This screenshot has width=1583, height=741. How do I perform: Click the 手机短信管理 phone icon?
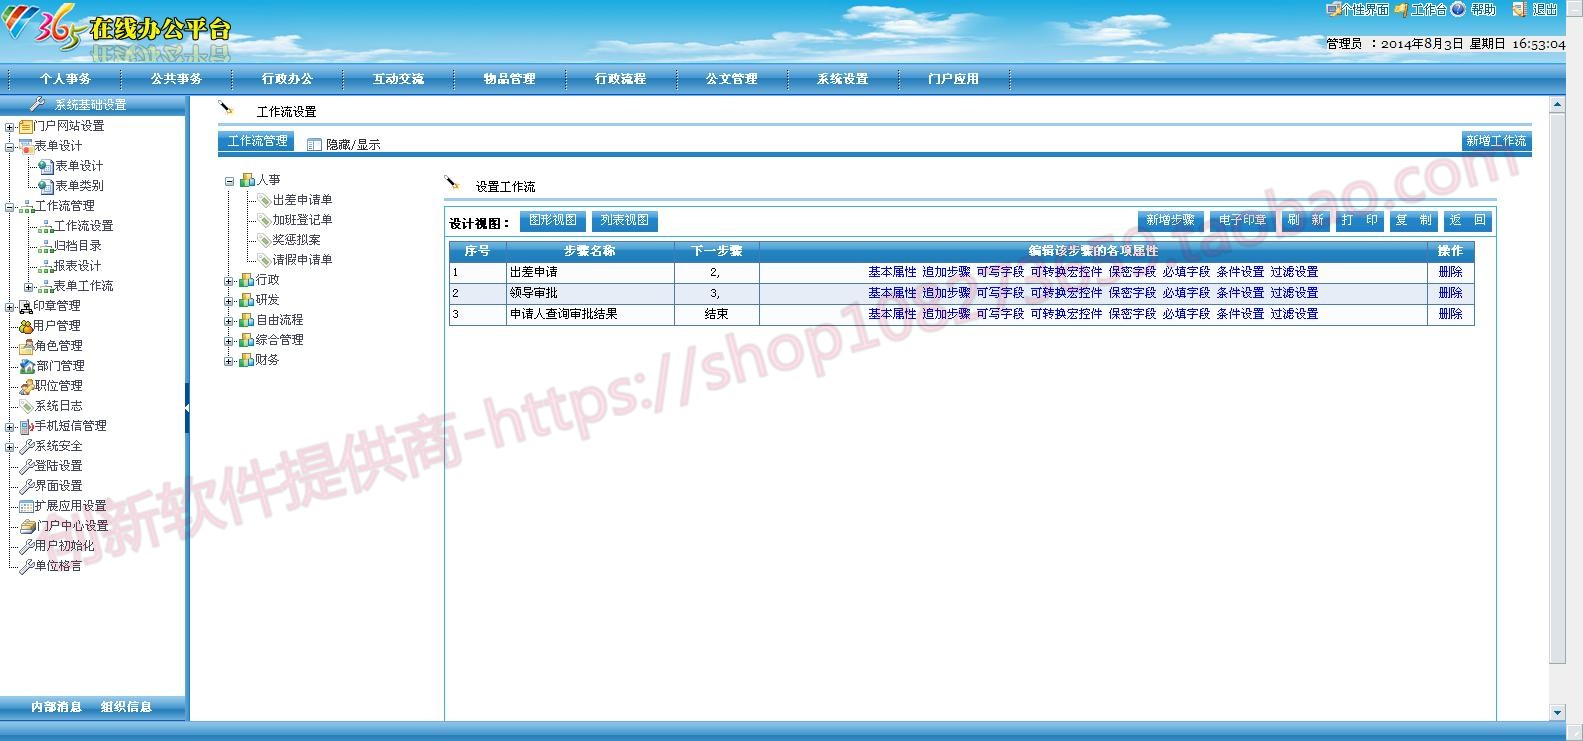(x=26, y=426)
